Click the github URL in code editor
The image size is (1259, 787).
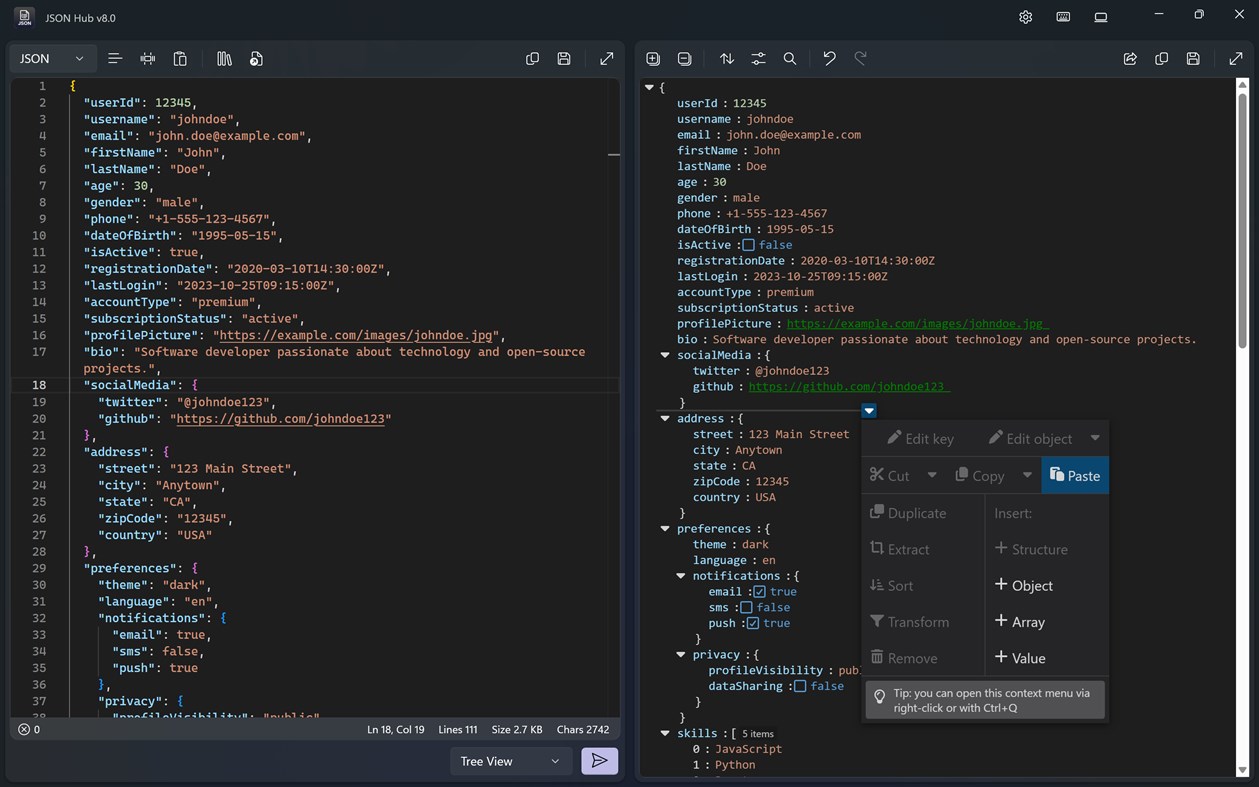(x=280, y=419)
